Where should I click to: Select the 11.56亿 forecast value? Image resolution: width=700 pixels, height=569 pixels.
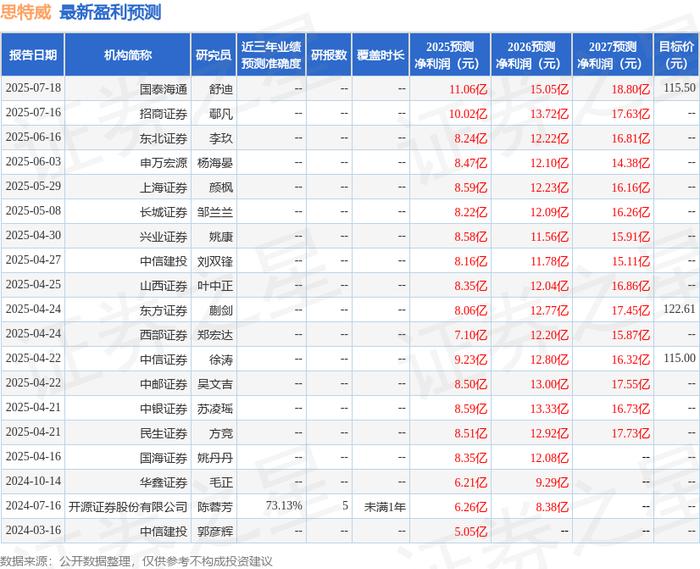point(550,237)
